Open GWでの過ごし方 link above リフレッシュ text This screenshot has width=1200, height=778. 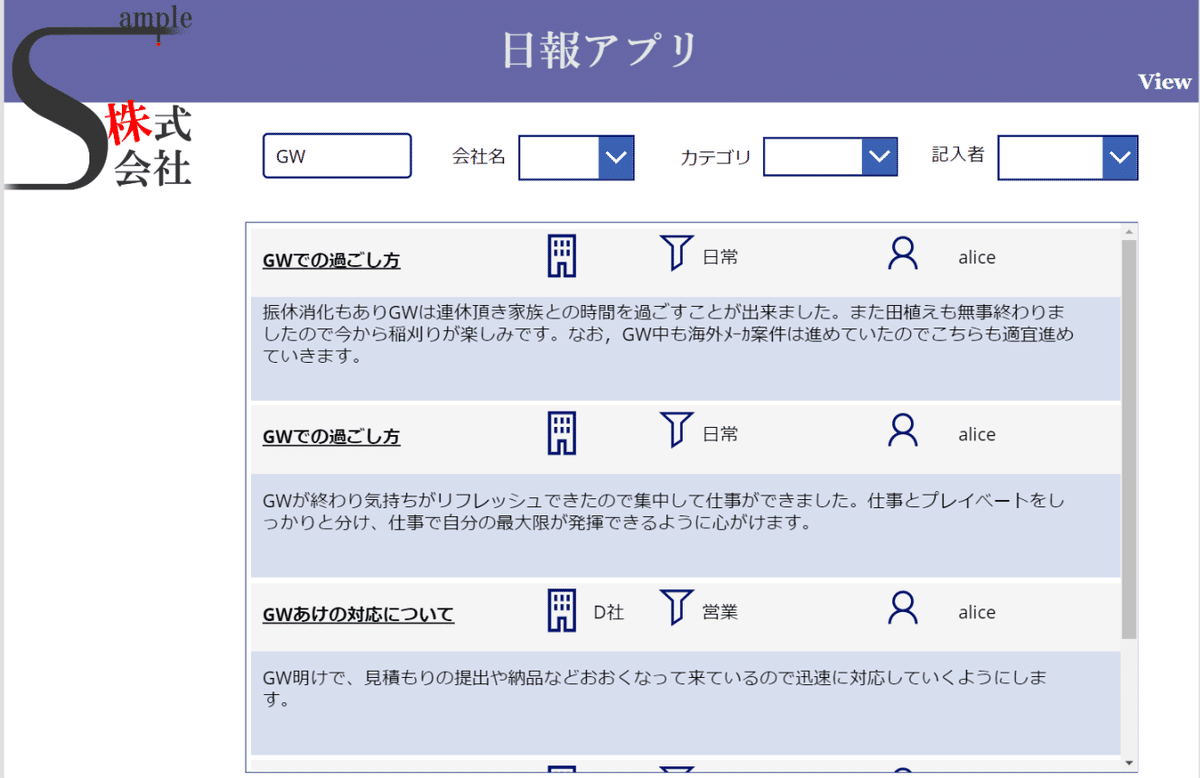[x=331, y=437]
